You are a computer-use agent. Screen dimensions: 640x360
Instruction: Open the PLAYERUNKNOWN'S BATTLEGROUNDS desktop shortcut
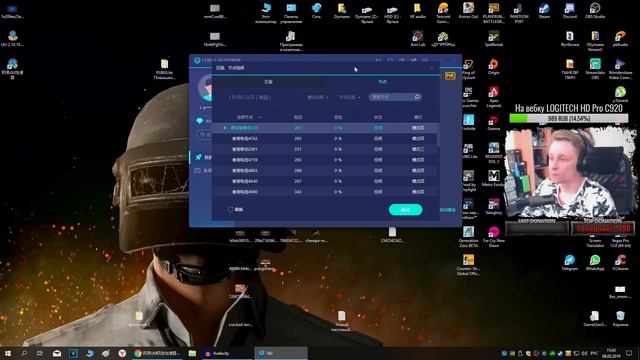[493, 13]
